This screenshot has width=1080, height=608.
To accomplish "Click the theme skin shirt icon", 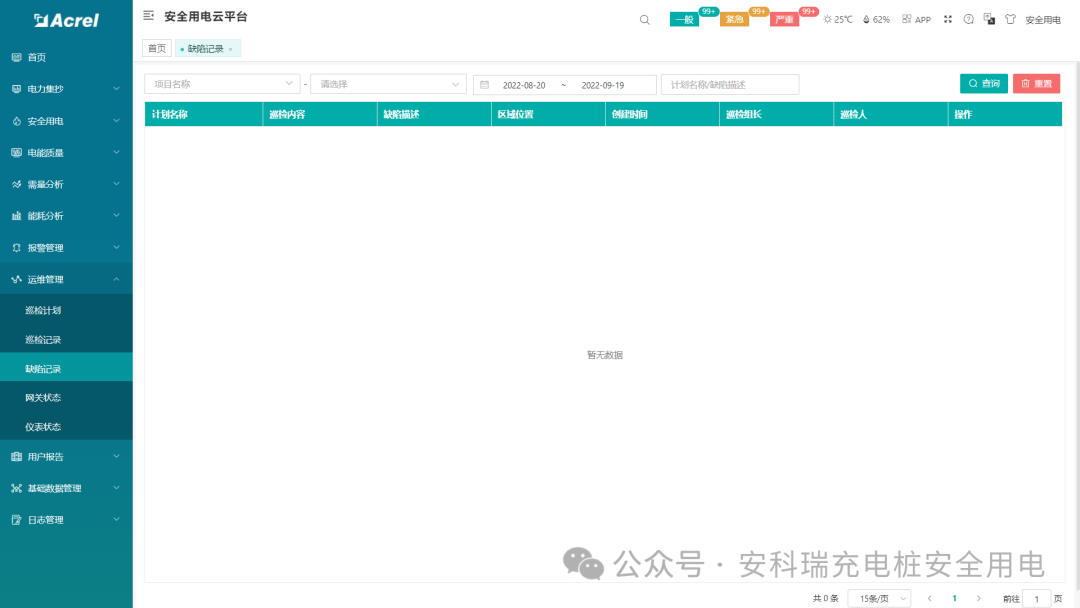I will pos(1010,19).
